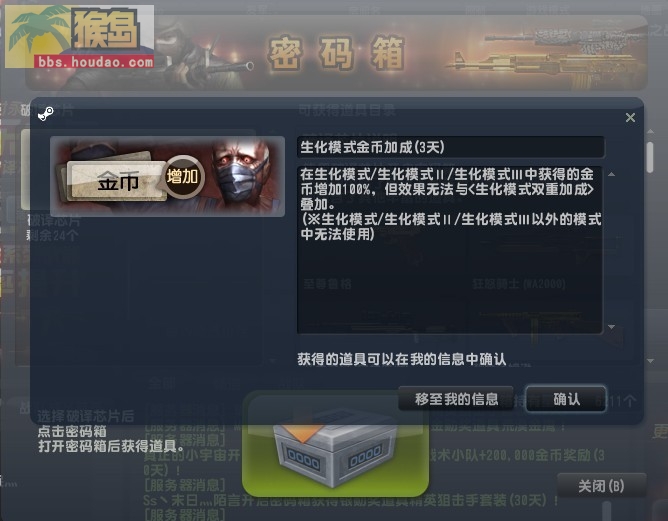The width and height of the screenshot is (668, 521).
Task: Open the grey code box icon
Action: coord(335,446)
